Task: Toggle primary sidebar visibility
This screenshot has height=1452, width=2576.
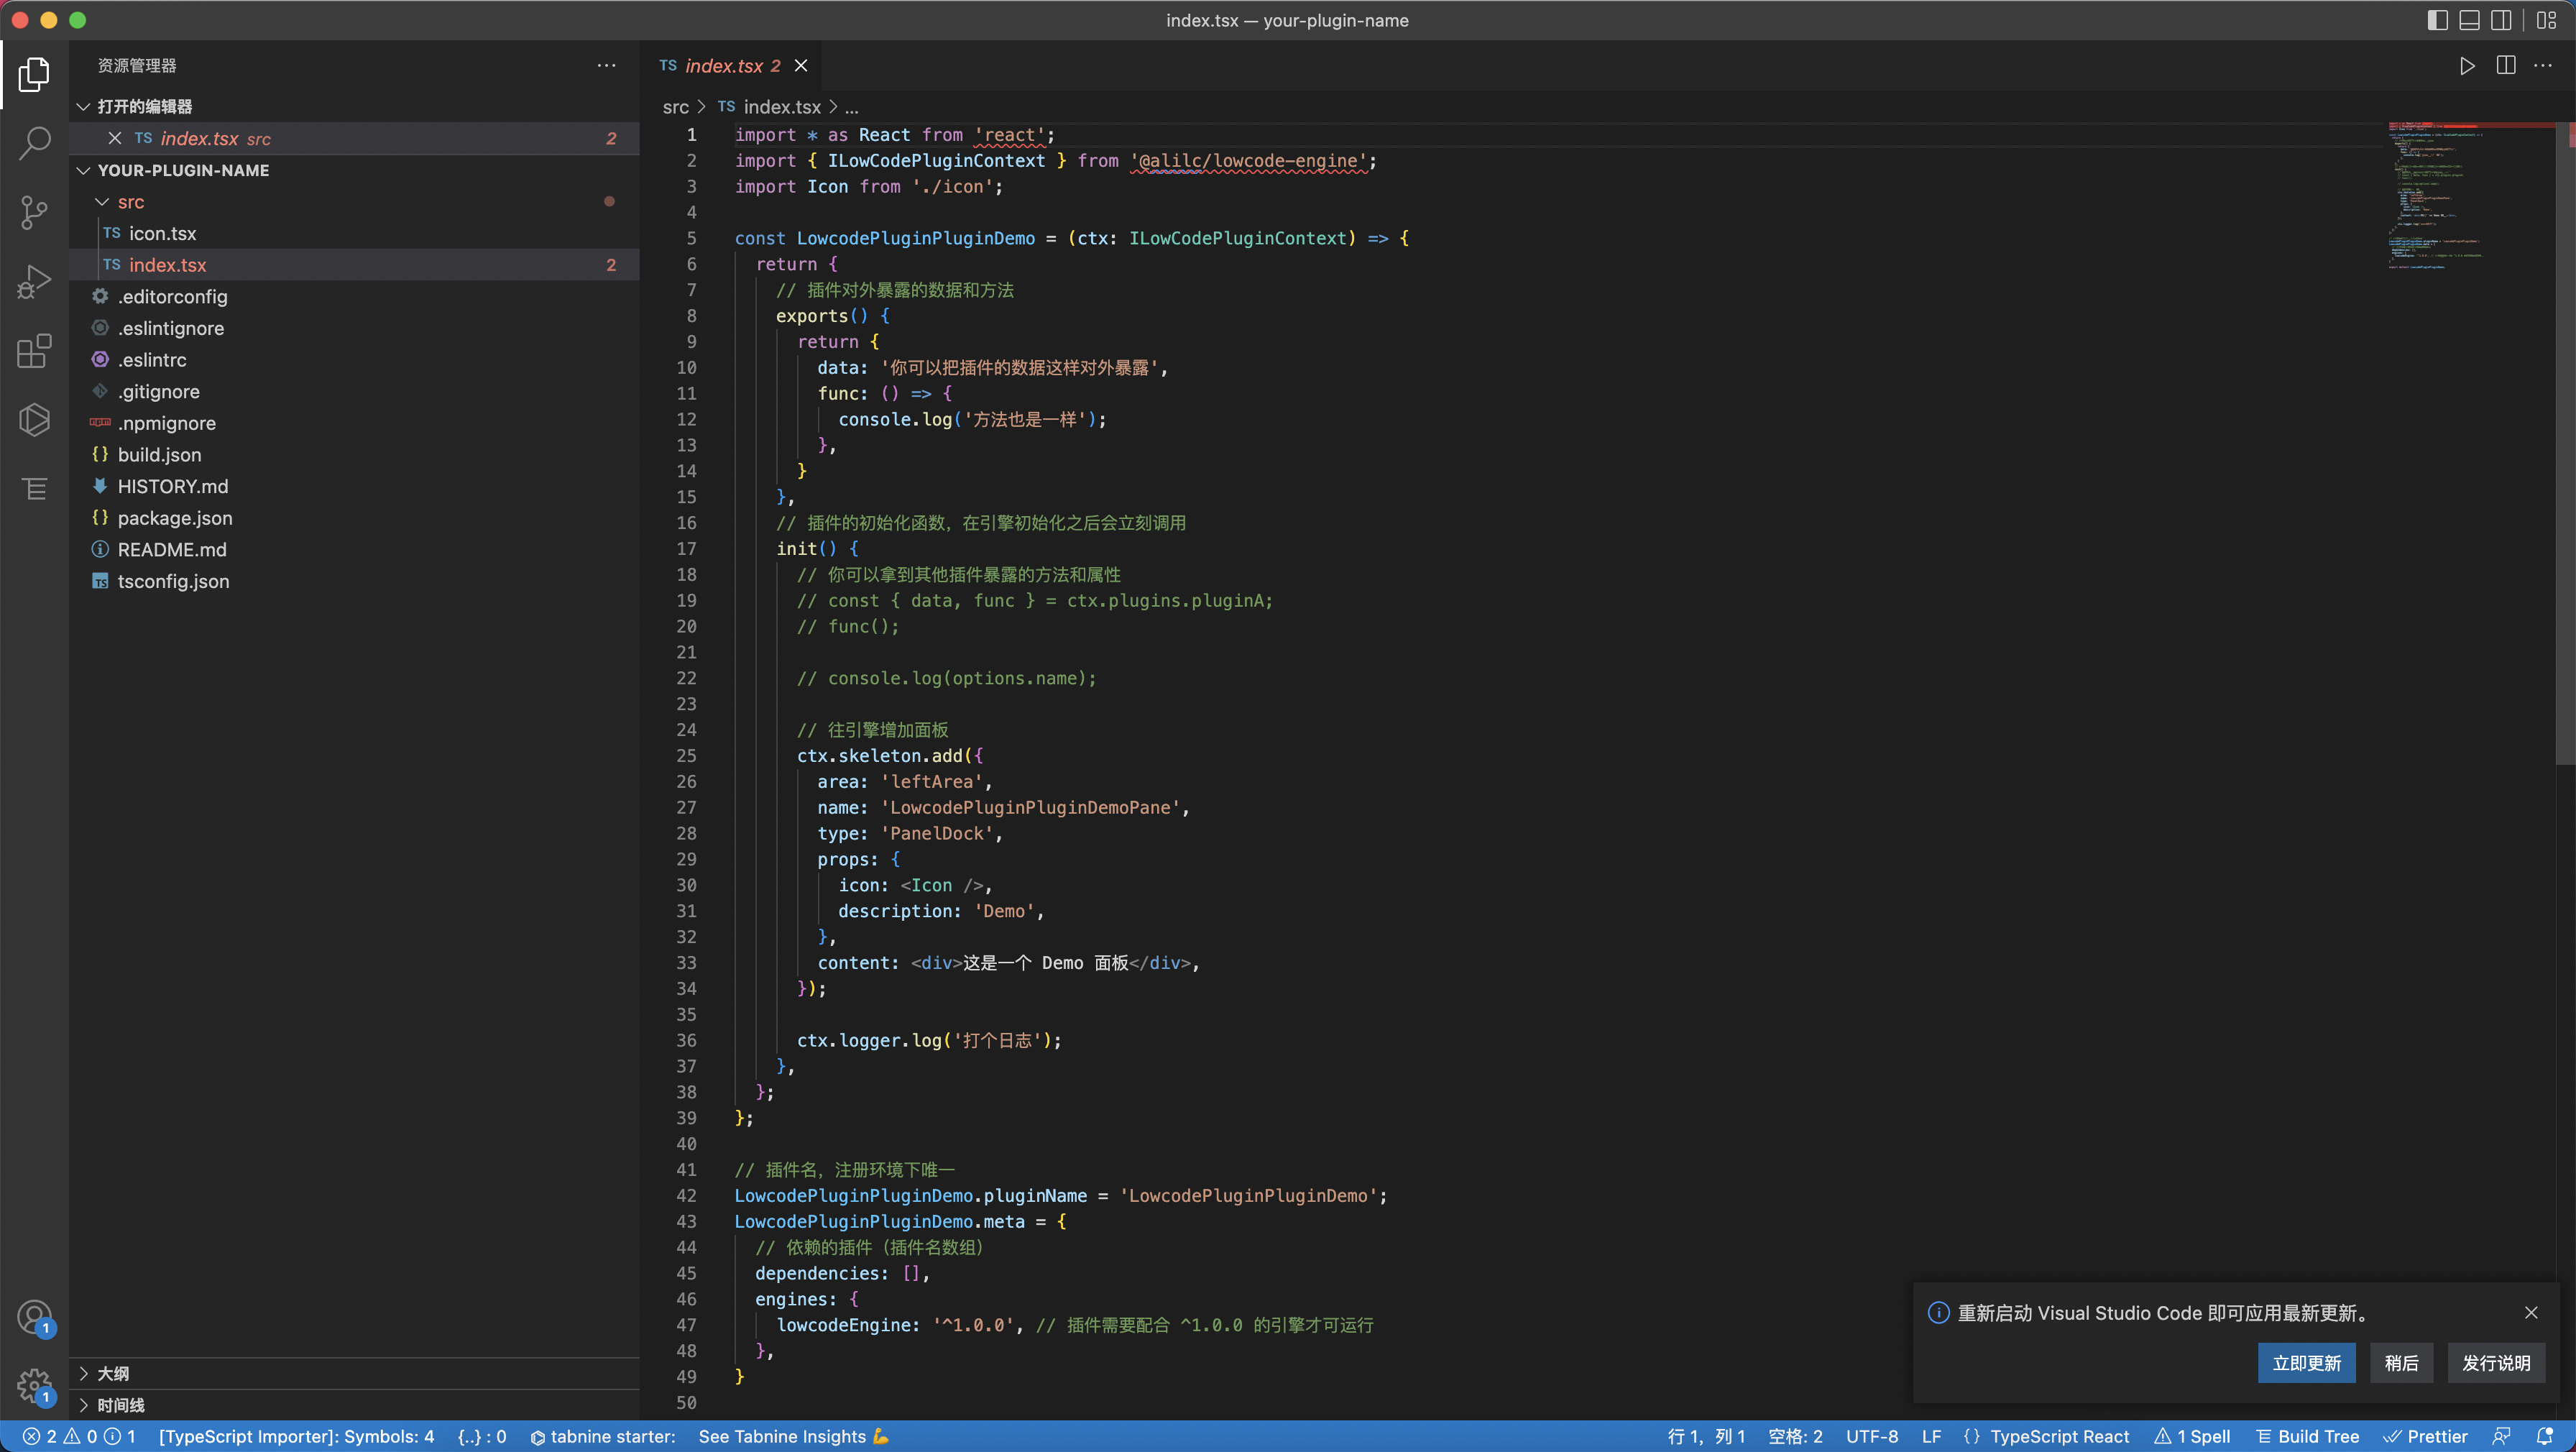Action: 2437,20
